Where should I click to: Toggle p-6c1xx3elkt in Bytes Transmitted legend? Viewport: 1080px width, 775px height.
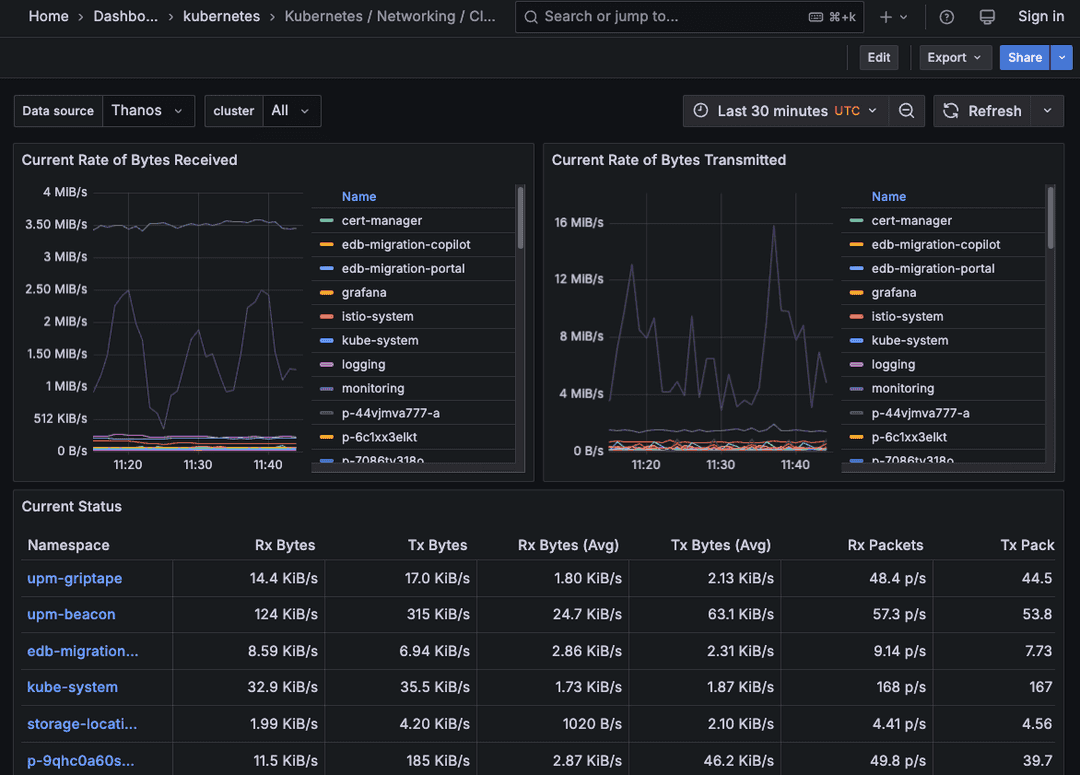coord(908,437)
